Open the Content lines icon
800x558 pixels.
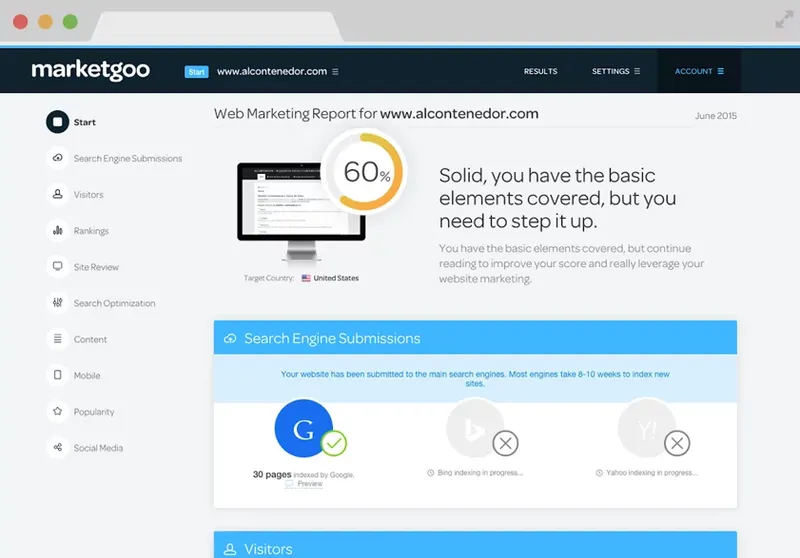(x=58, y=339)
